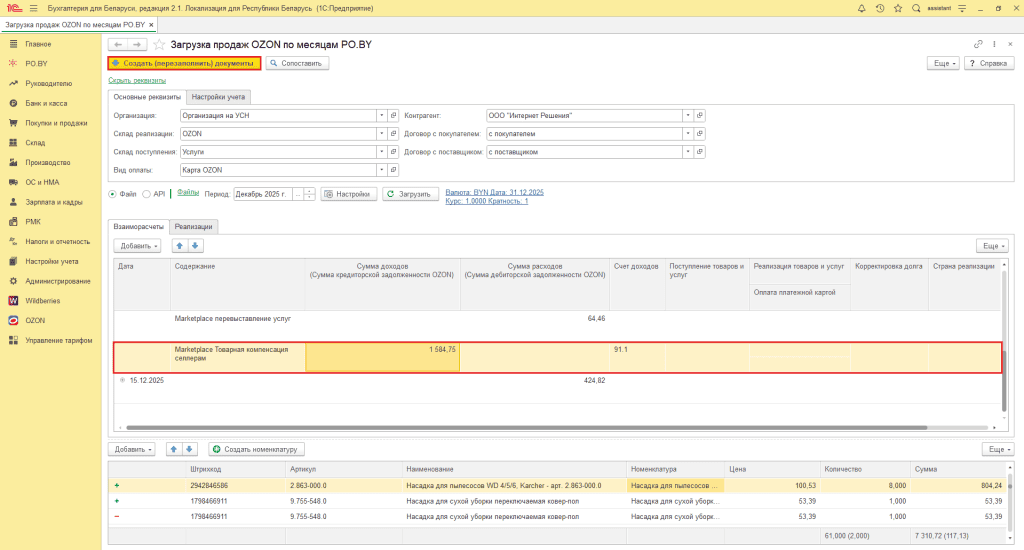Open history clock icon in title bar

point(880,8)
